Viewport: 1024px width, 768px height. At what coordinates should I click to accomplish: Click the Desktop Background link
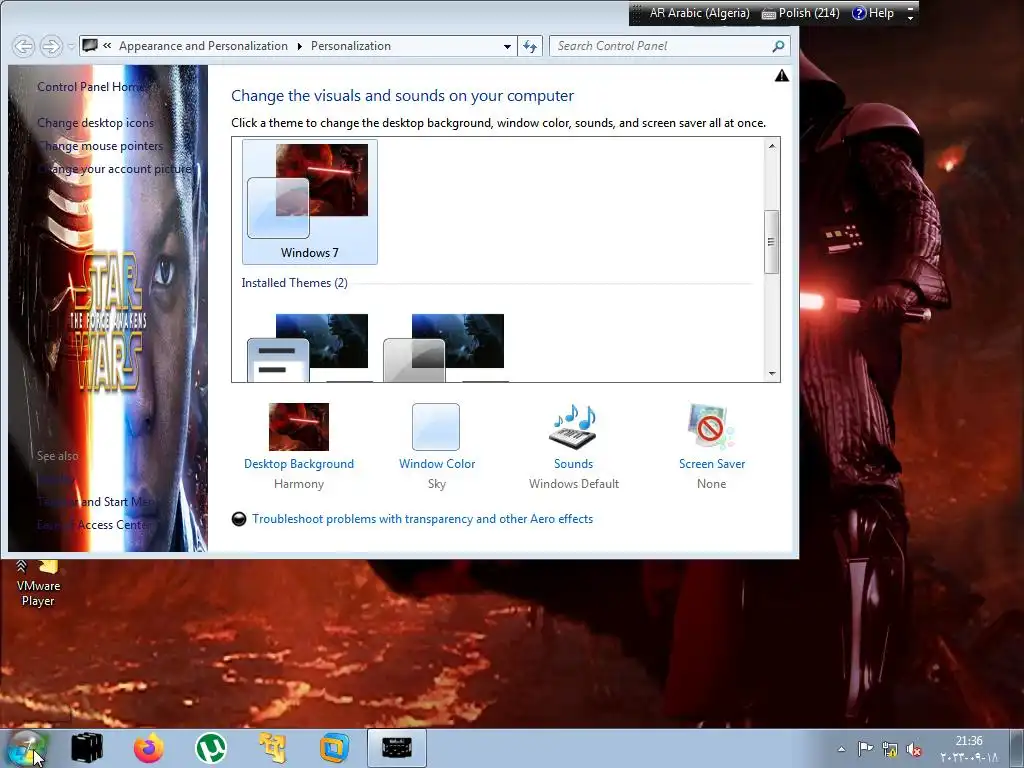pos(299,464)
